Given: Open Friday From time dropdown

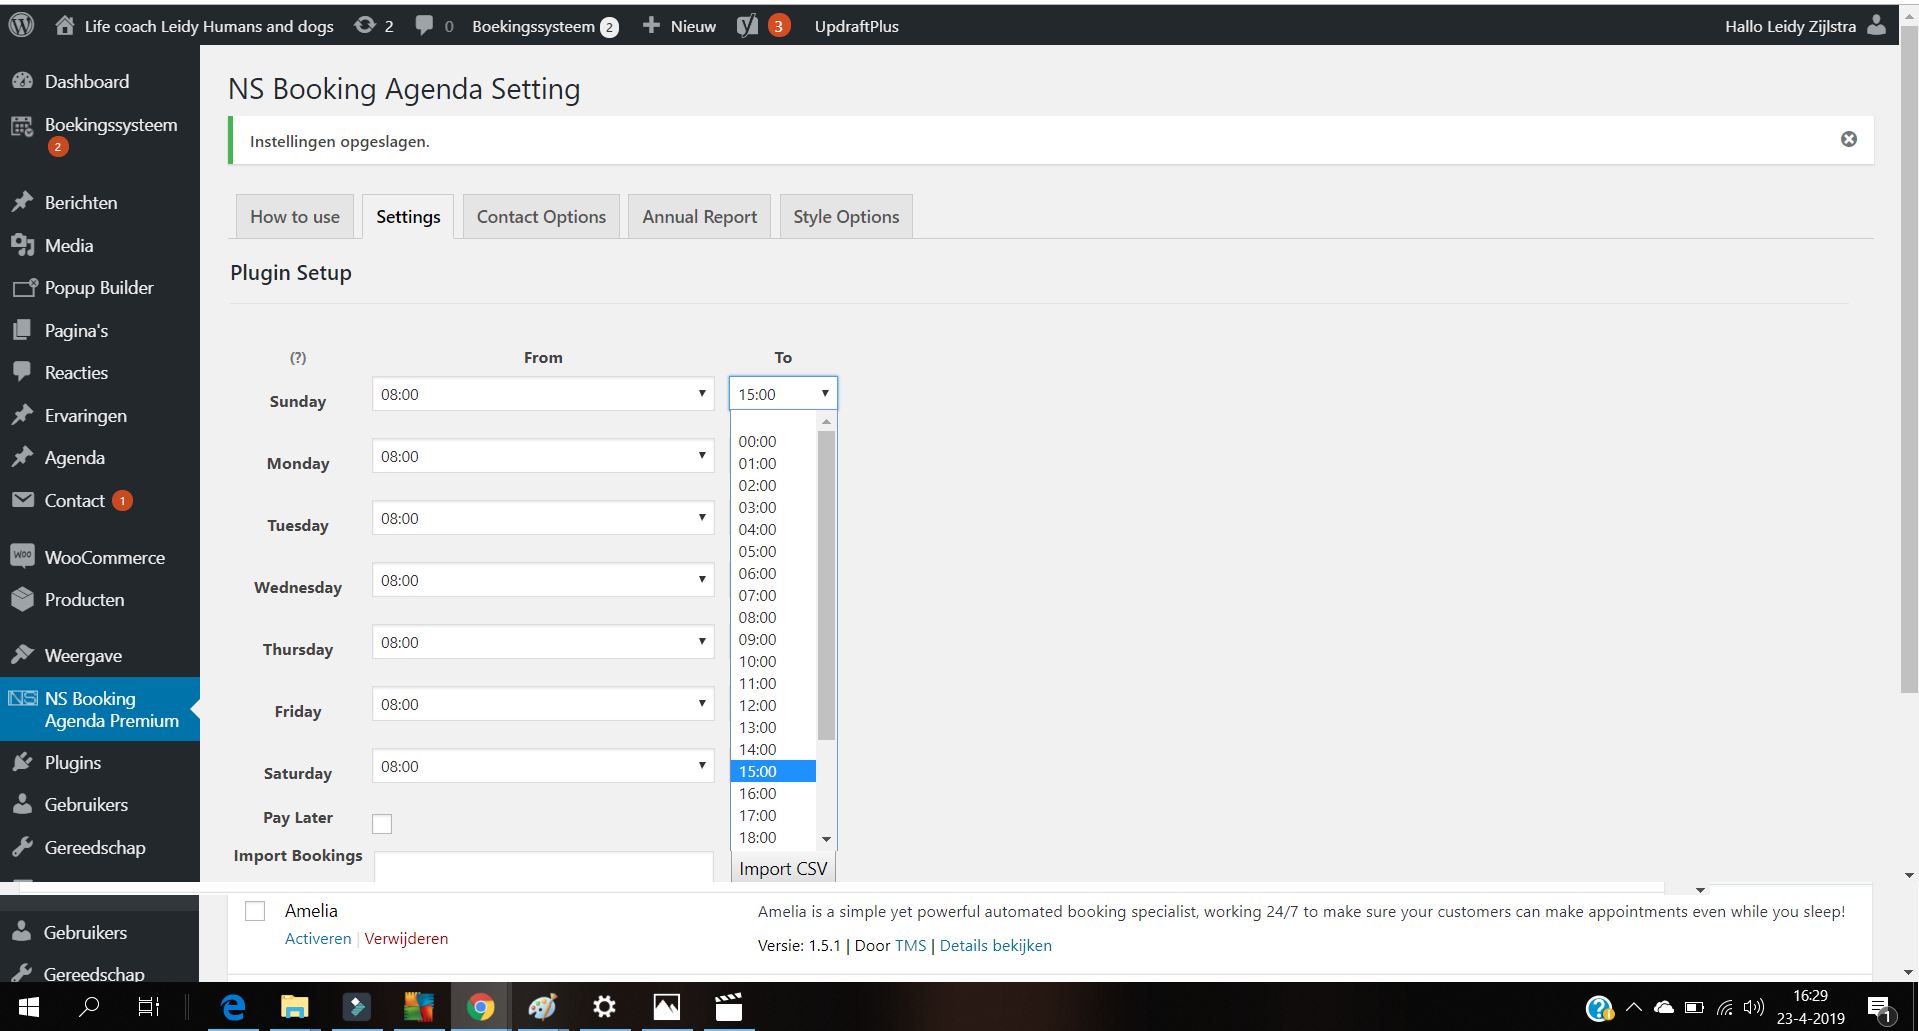Looking at the screenshot, I should 543,704.
